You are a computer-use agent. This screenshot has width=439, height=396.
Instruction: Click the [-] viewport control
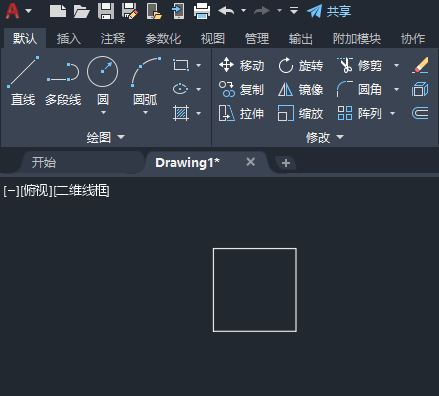(x=11, y=191)
